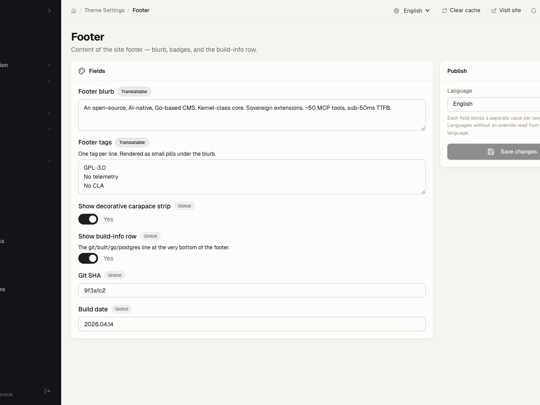Click the Git SHA input field
540x405 pixels.
(252, 290)
